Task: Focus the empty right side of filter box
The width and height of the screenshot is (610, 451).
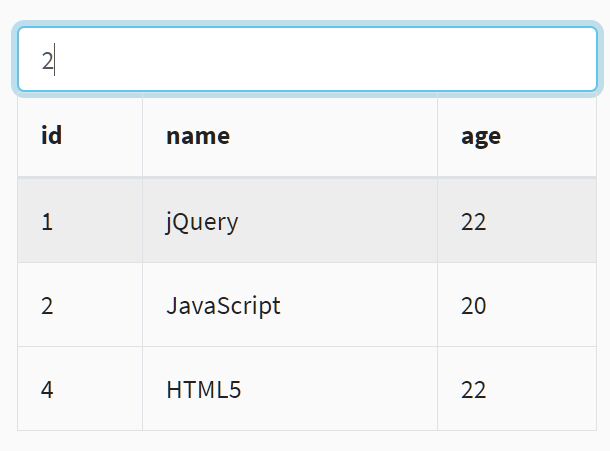Action: (450, 60)
